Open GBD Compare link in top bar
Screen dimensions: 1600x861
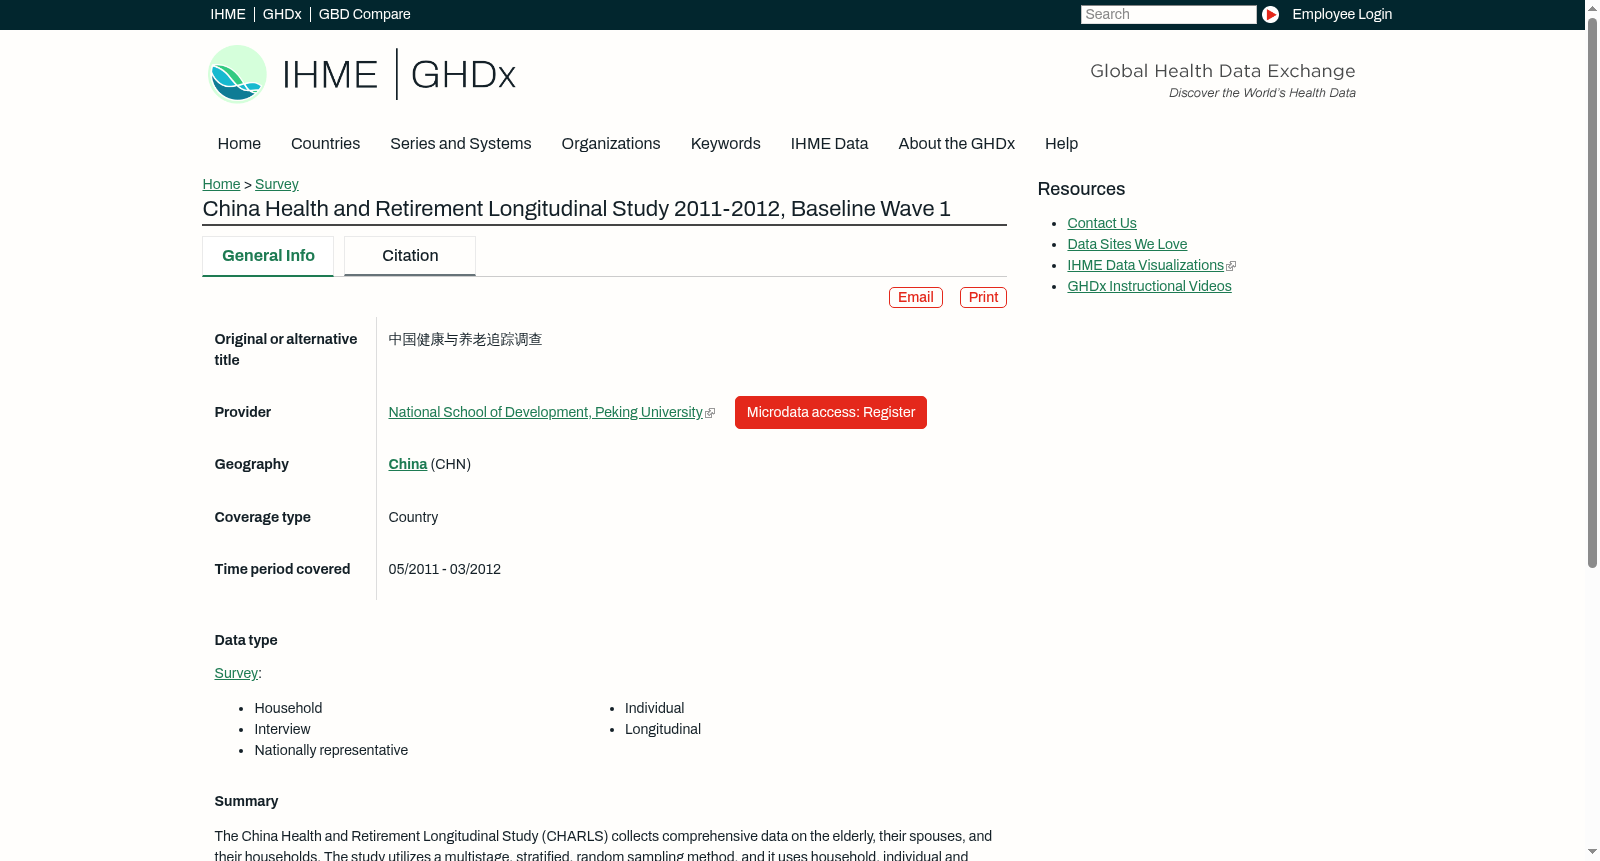(364, 14)
